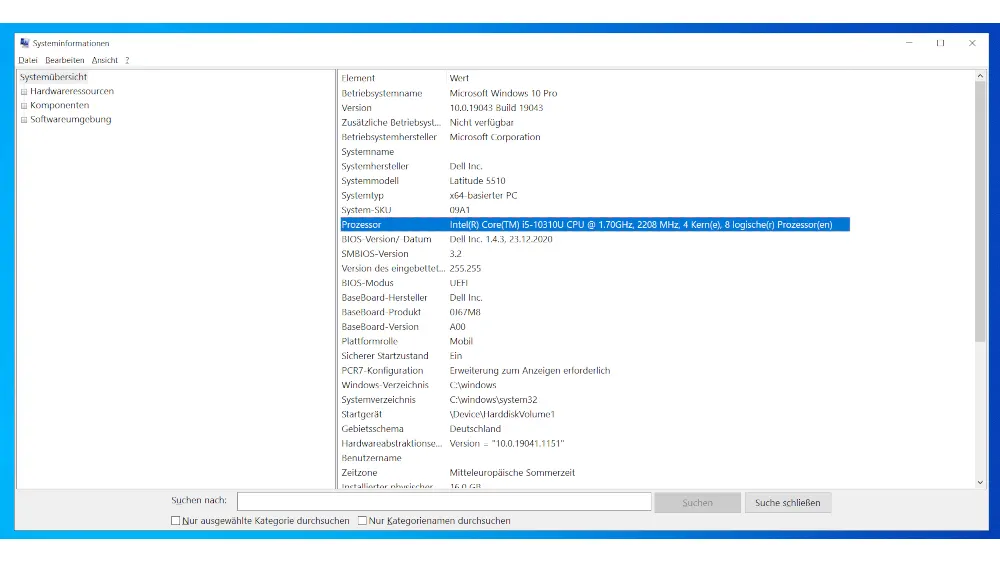The image size is (1000, 563).
Task: Click the scrollbar down arrow
Action: [980, 483]
